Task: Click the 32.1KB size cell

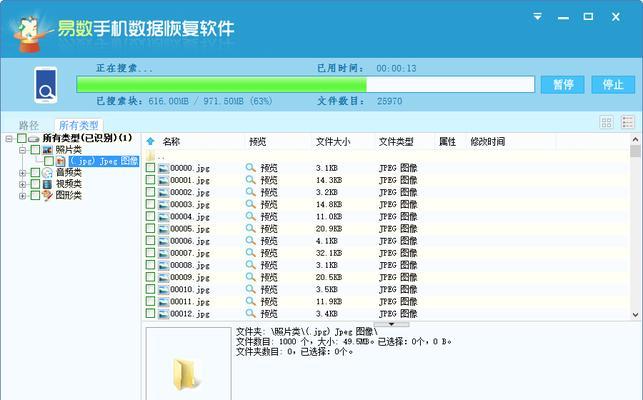Action: (329, 253)
